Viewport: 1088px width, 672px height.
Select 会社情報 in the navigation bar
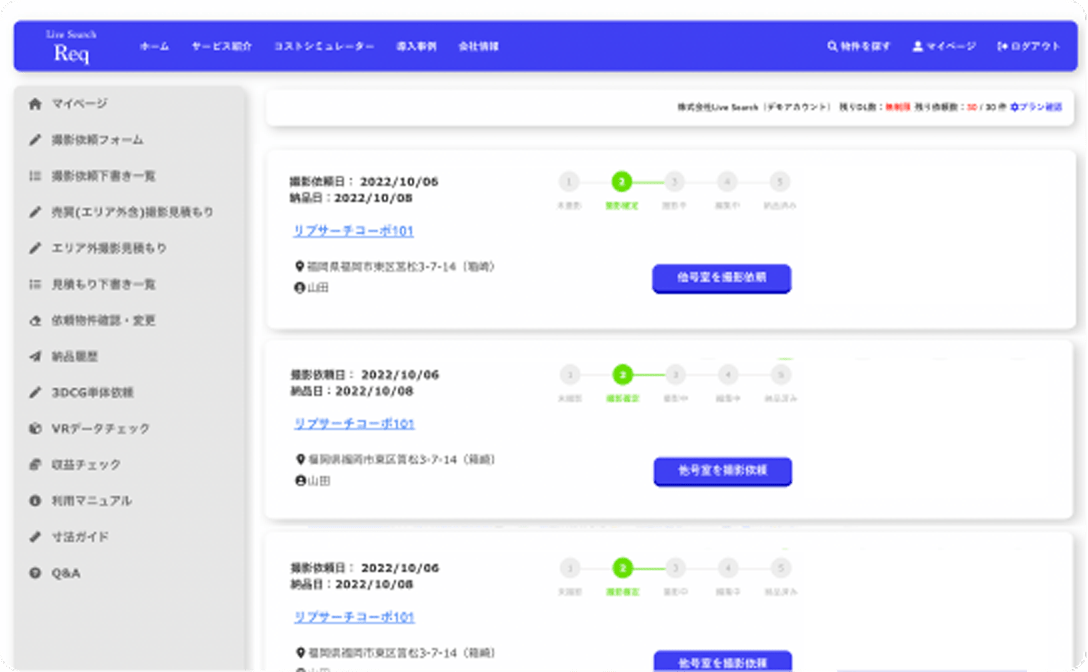click(478, 47)
